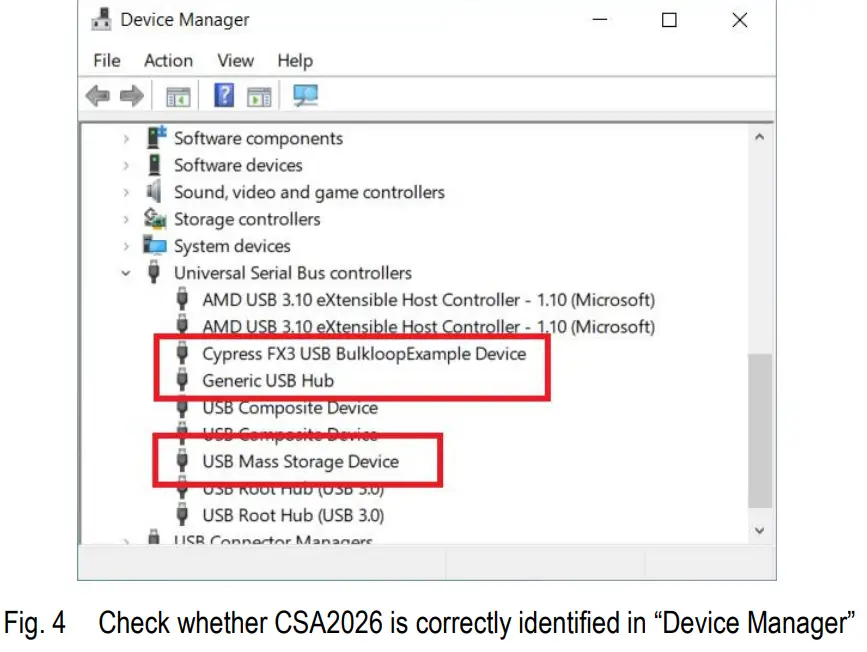Close the Device Manager window
Viewport: 867px width, 652px height.
739,20
